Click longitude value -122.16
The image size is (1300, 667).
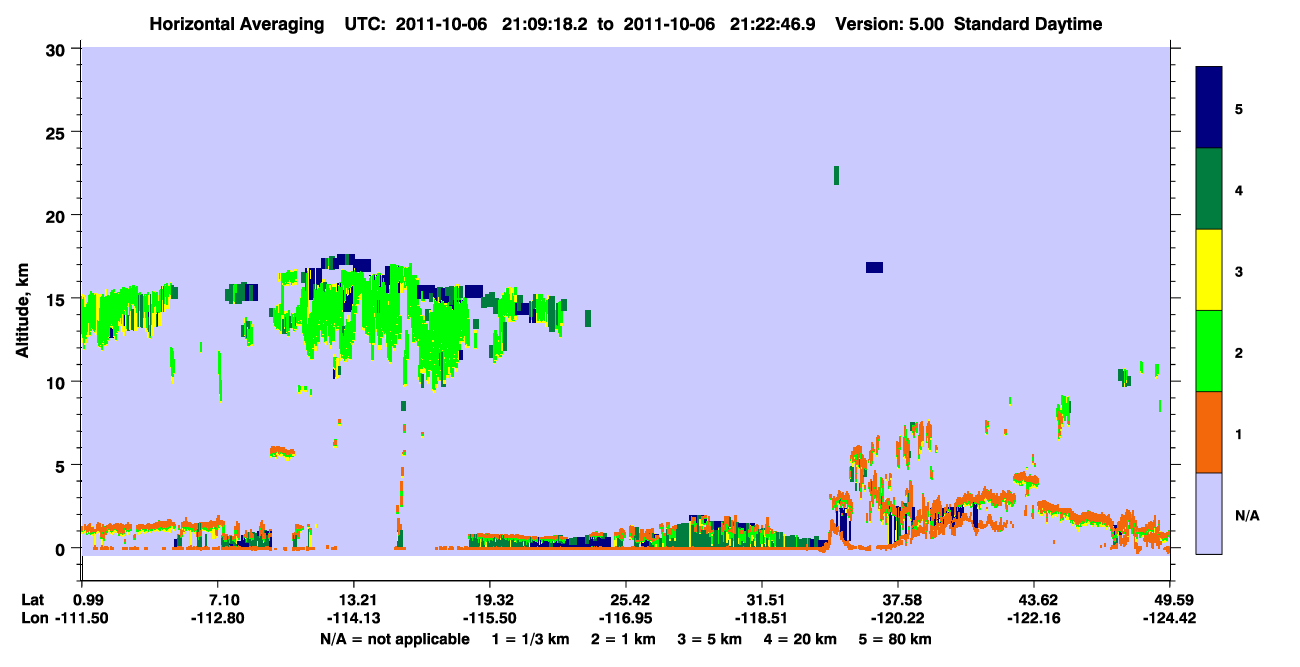1034,618
